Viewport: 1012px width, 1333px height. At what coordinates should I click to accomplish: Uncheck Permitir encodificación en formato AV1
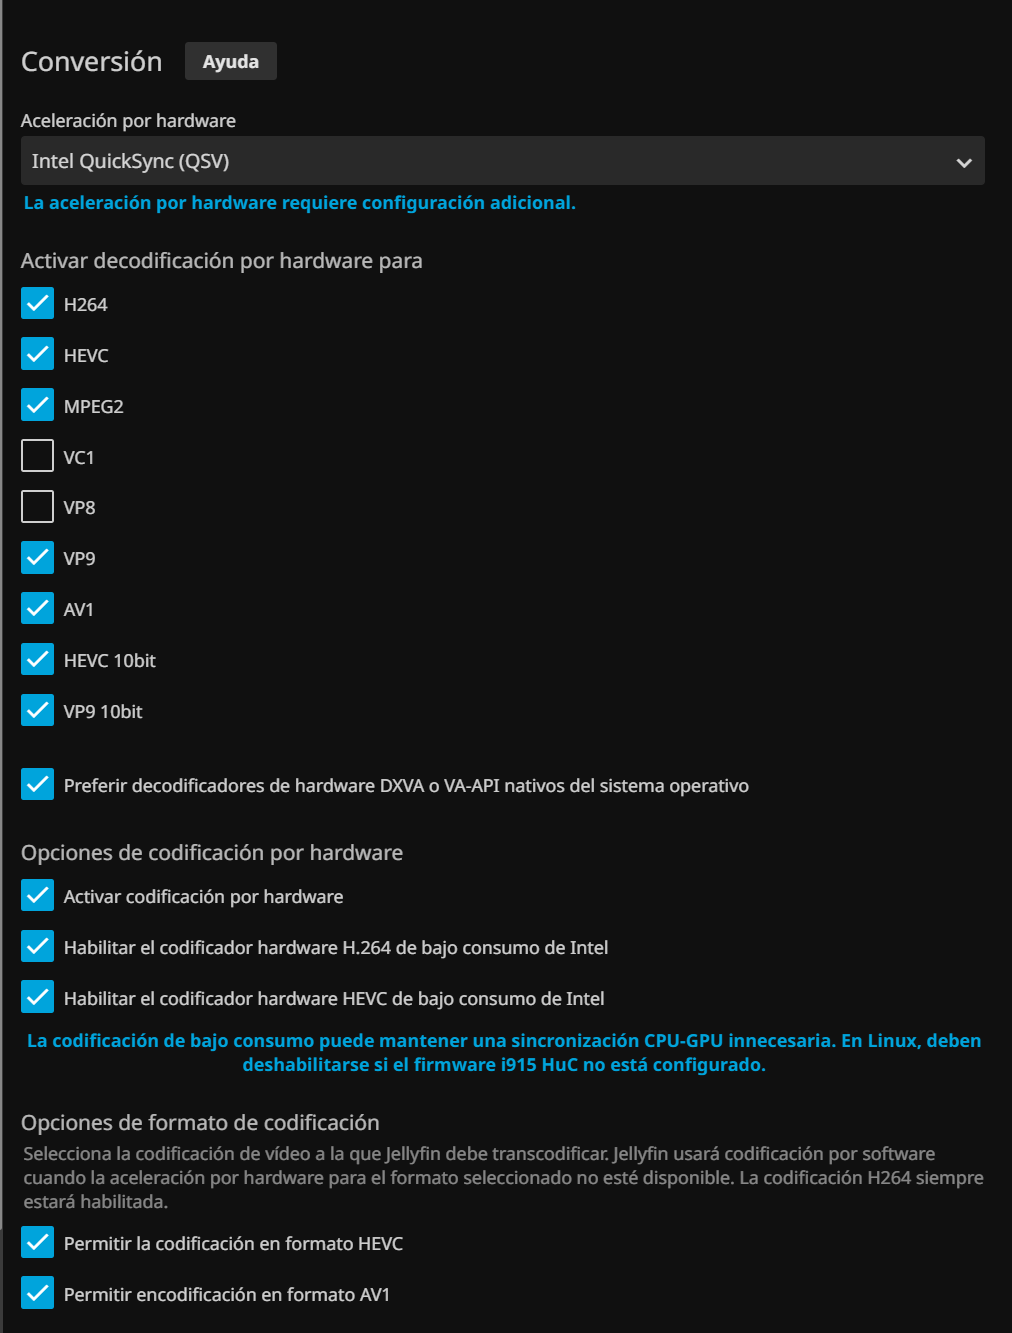point(38,1294)
